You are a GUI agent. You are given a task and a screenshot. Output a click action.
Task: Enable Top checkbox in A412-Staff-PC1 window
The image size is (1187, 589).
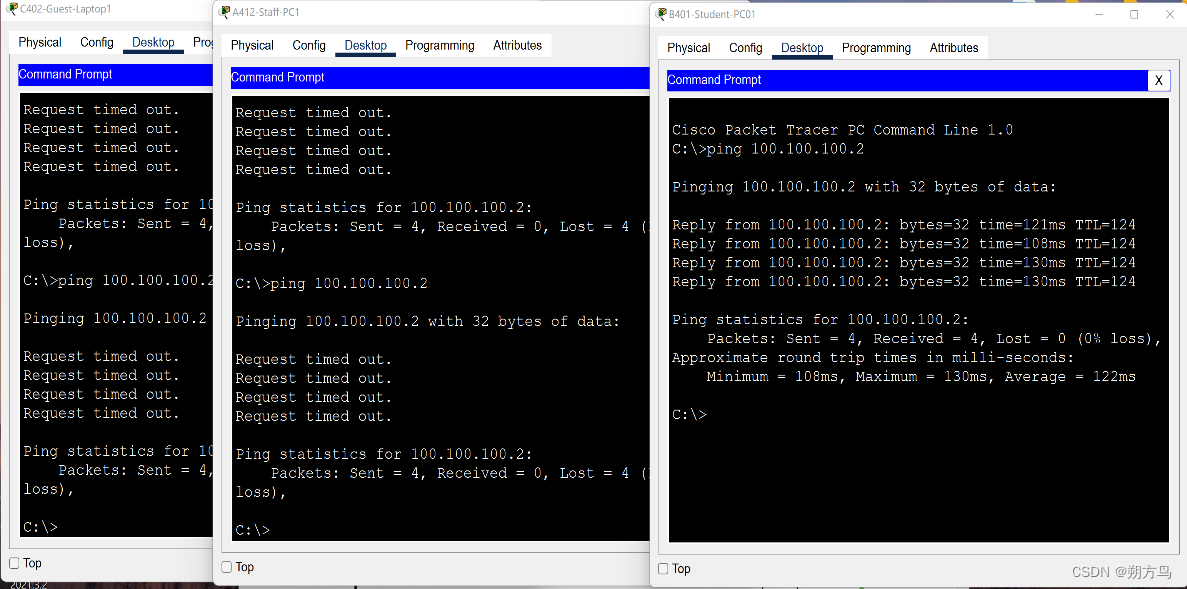coord(226,566)
